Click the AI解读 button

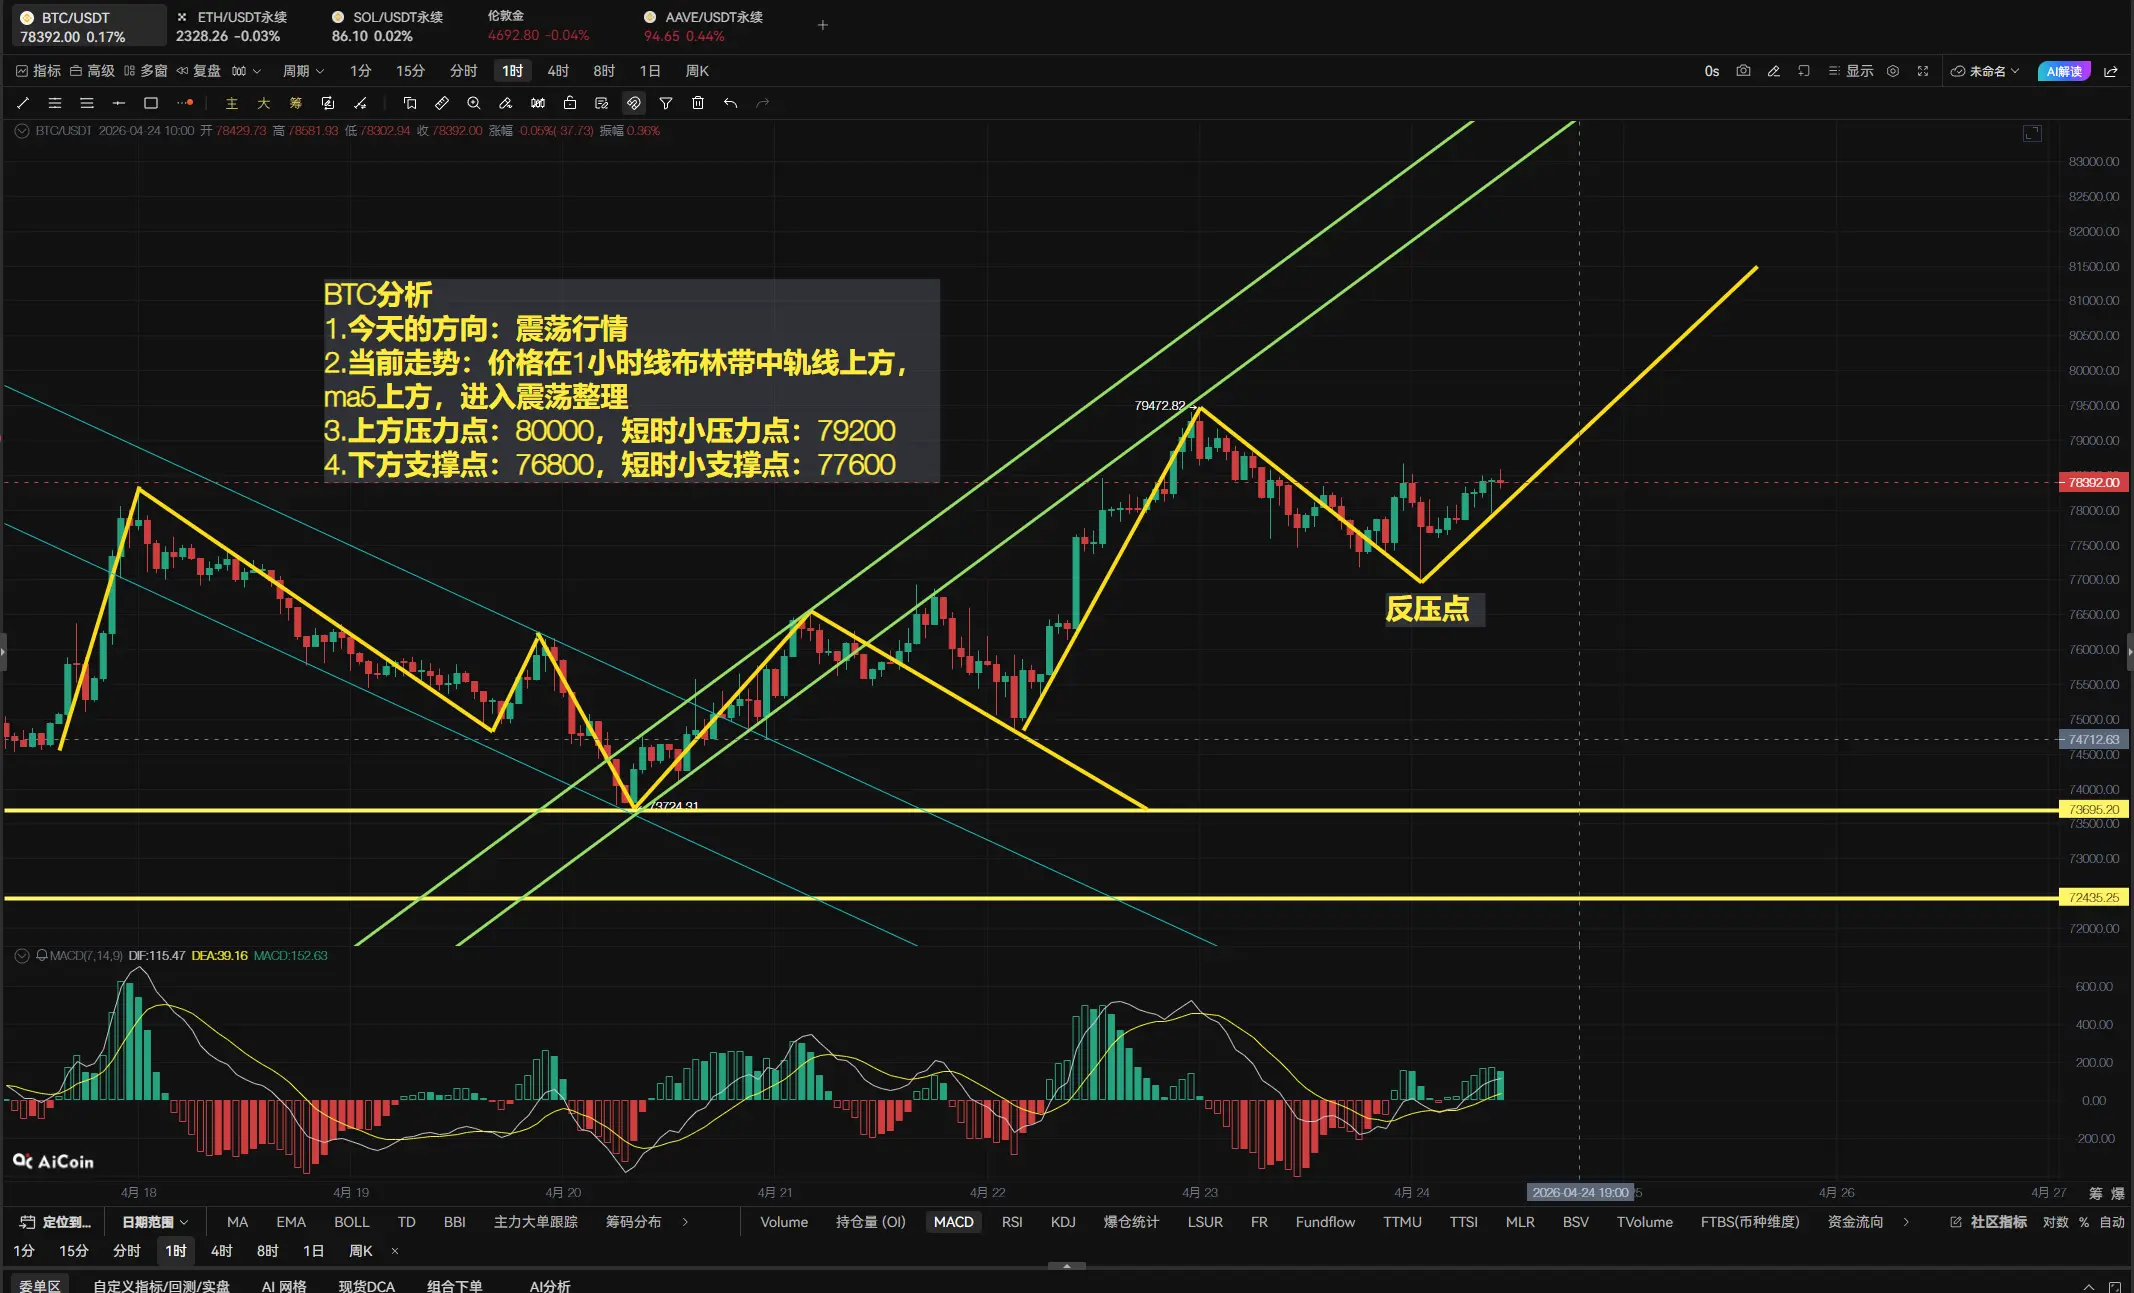(2063, 71)
